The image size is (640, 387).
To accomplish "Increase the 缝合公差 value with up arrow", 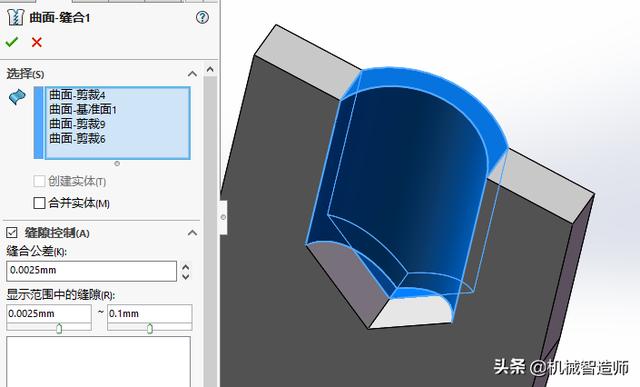I will click(x=186, y=267).
